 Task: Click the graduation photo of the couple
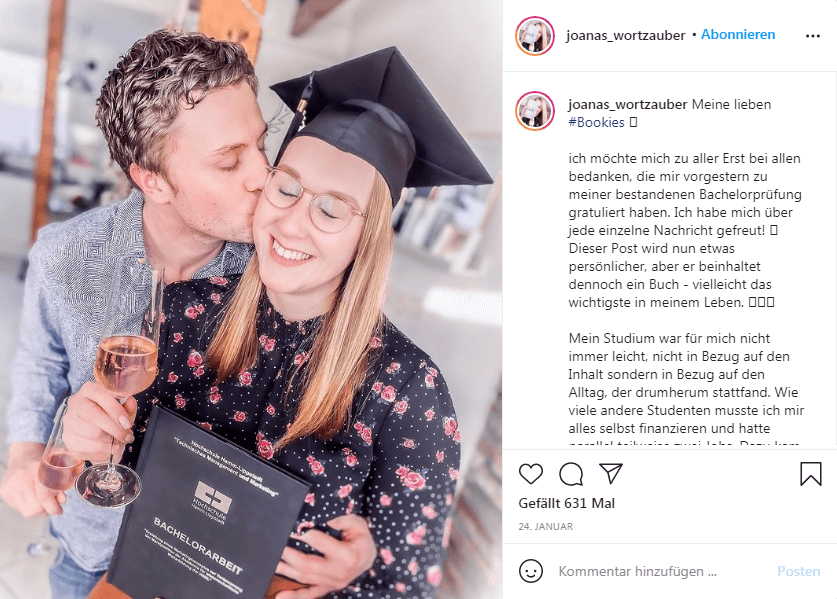pyautogui.click(x=251, y=300)
